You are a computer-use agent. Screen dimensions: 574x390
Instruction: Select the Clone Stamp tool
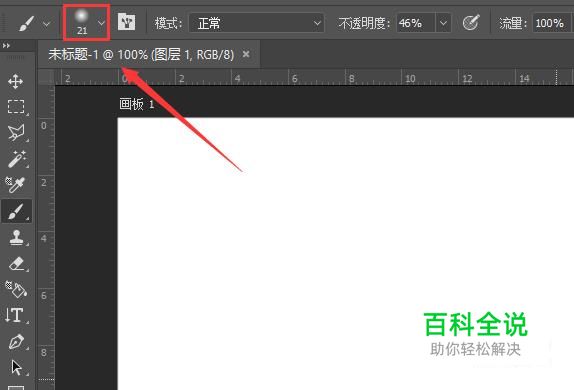point(16,237)
